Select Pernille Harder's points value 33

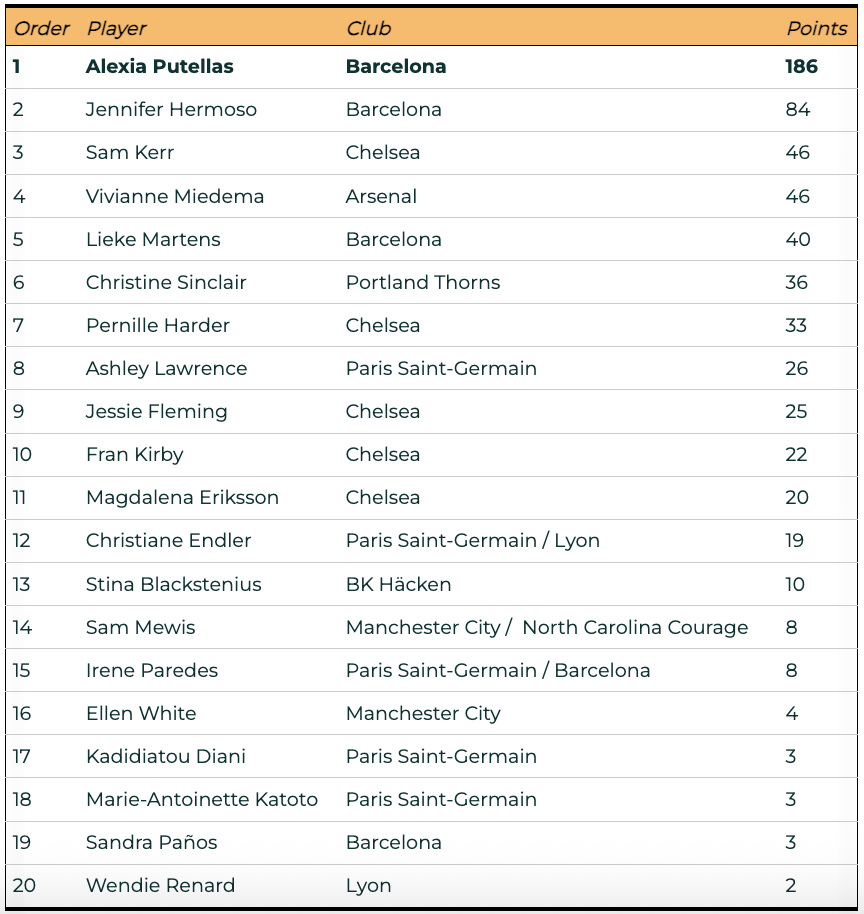tap(796, 325)
